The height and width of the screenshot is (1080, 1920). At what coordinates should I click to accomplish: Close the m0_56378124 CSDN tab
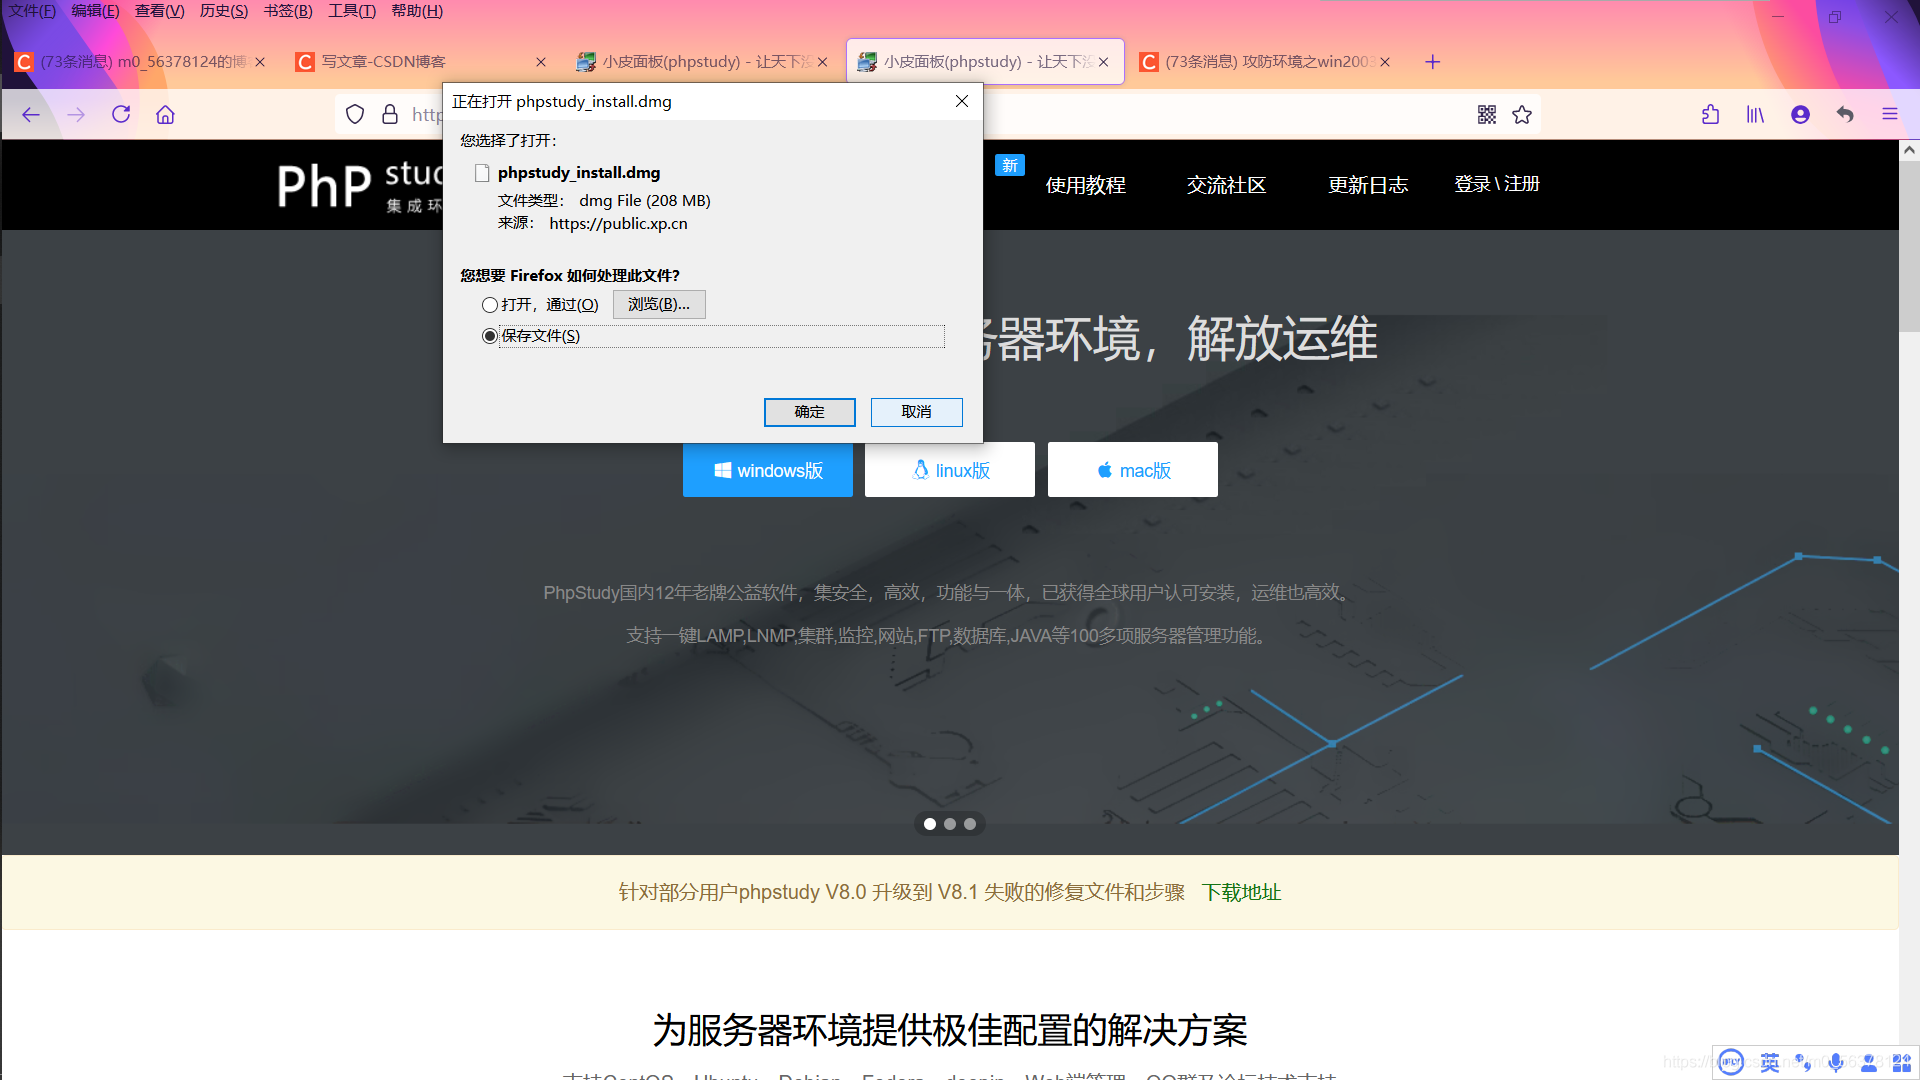[260, 62]
